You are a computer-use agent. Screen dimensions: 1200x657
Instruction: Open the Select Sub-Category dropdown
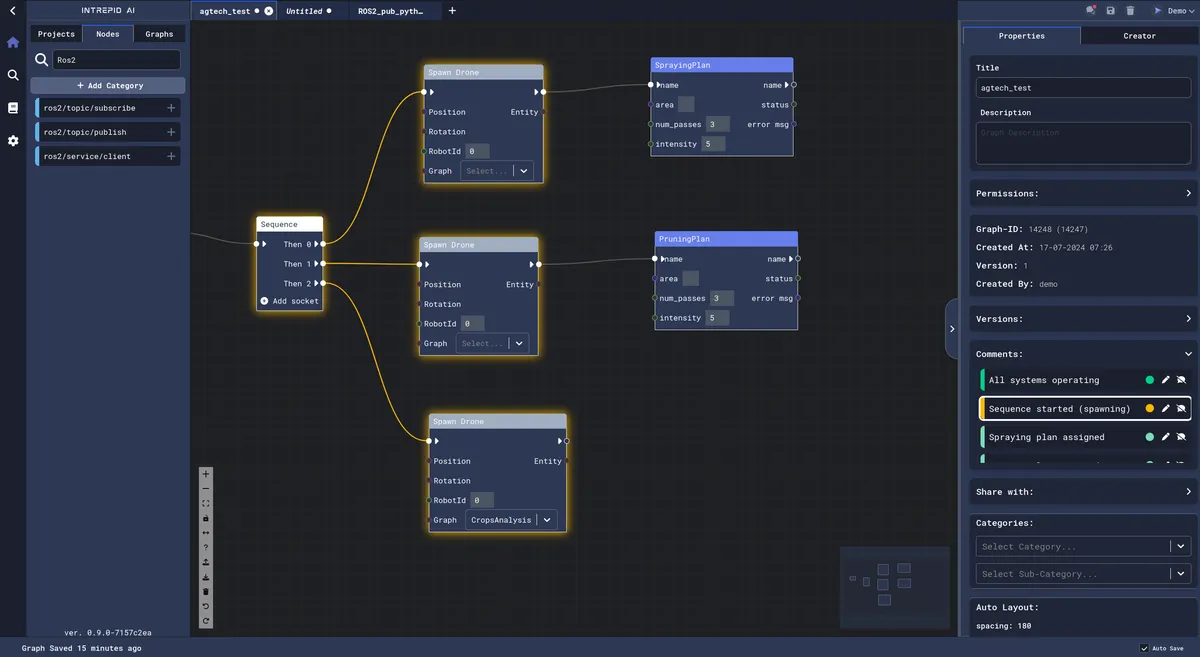pyautogui.click(x=1083, y=574)
